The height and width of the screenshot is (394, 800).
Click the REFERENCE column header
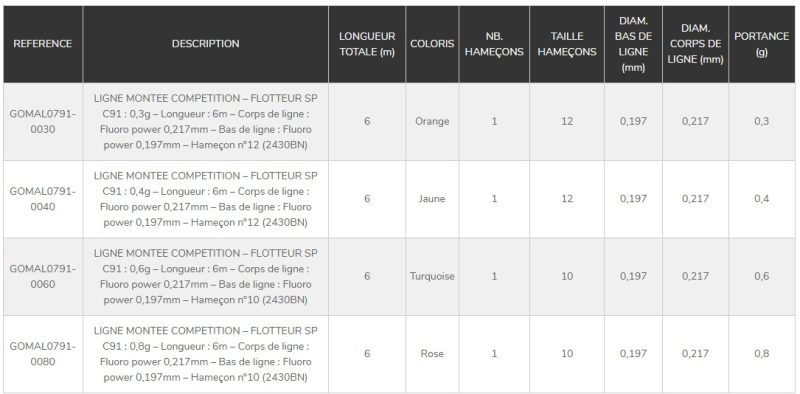pos(43,44)
